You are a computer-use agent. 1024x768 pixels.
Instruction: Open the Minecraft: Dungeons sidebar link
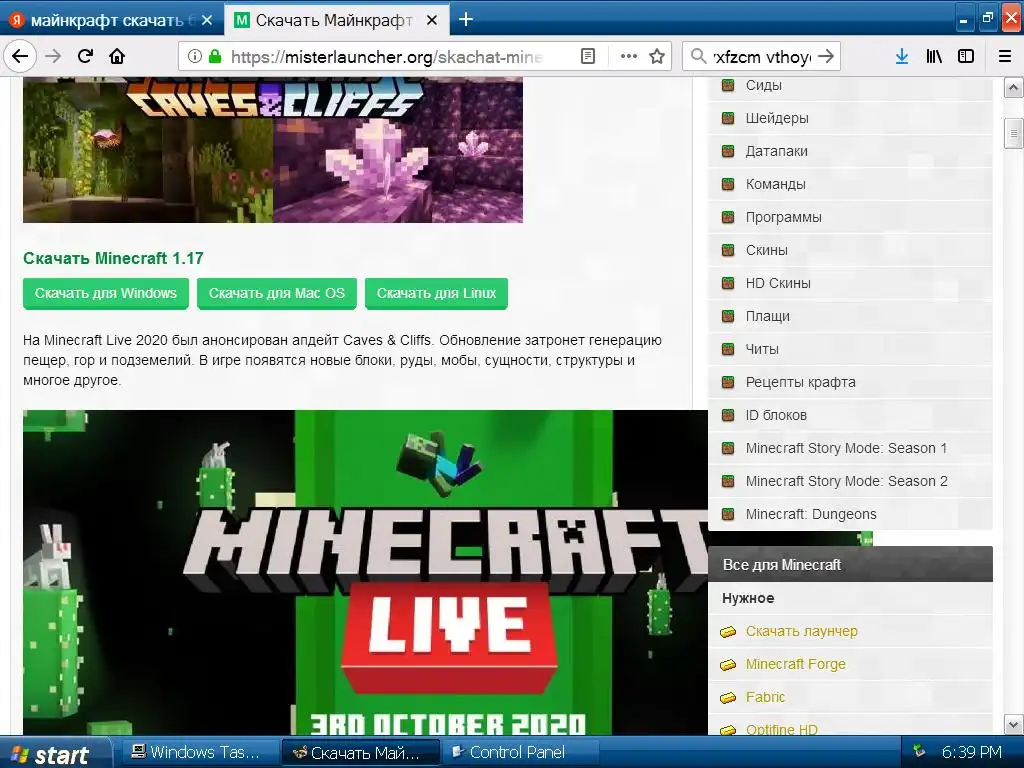[810, 514]
